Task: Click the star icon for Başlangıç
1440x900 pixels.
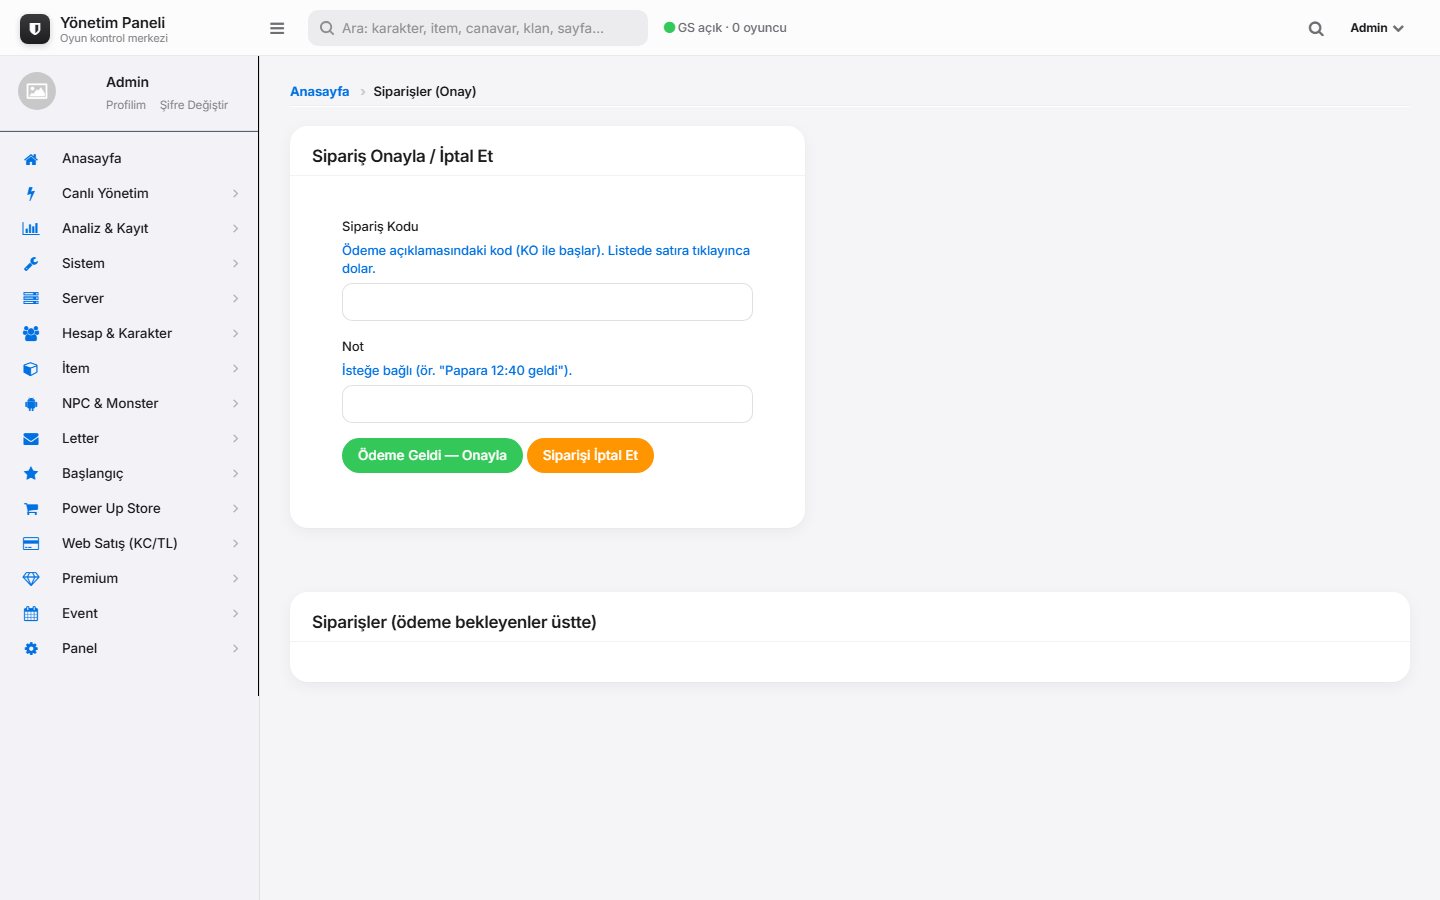Action: coord(31,474)
